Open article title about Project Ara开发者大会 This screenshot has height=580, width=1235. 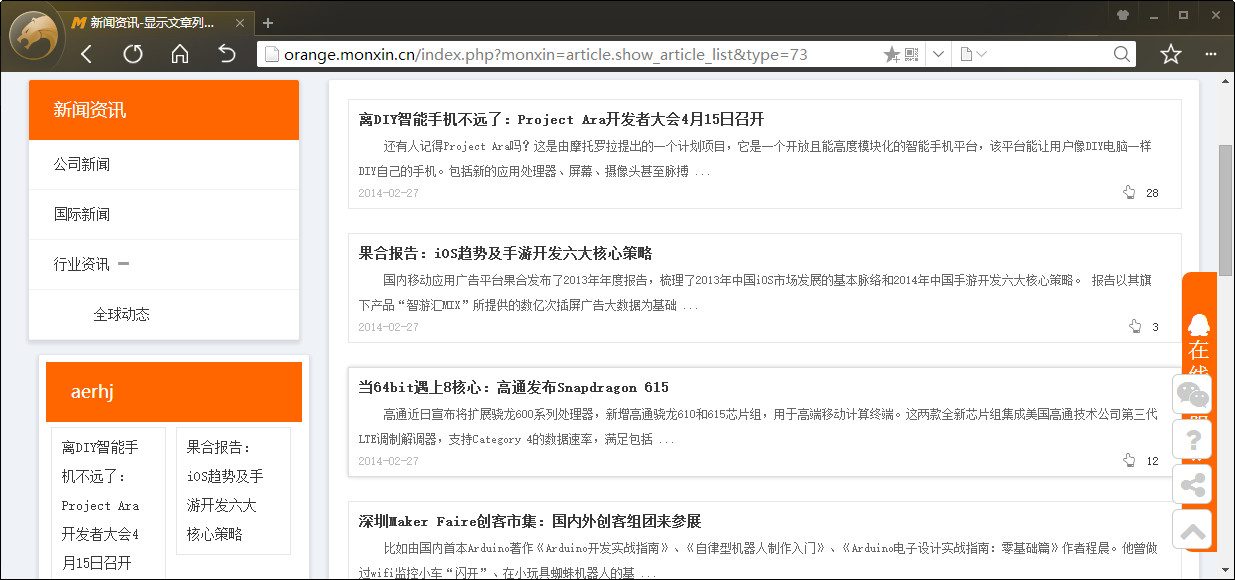[x=561, y=119]
